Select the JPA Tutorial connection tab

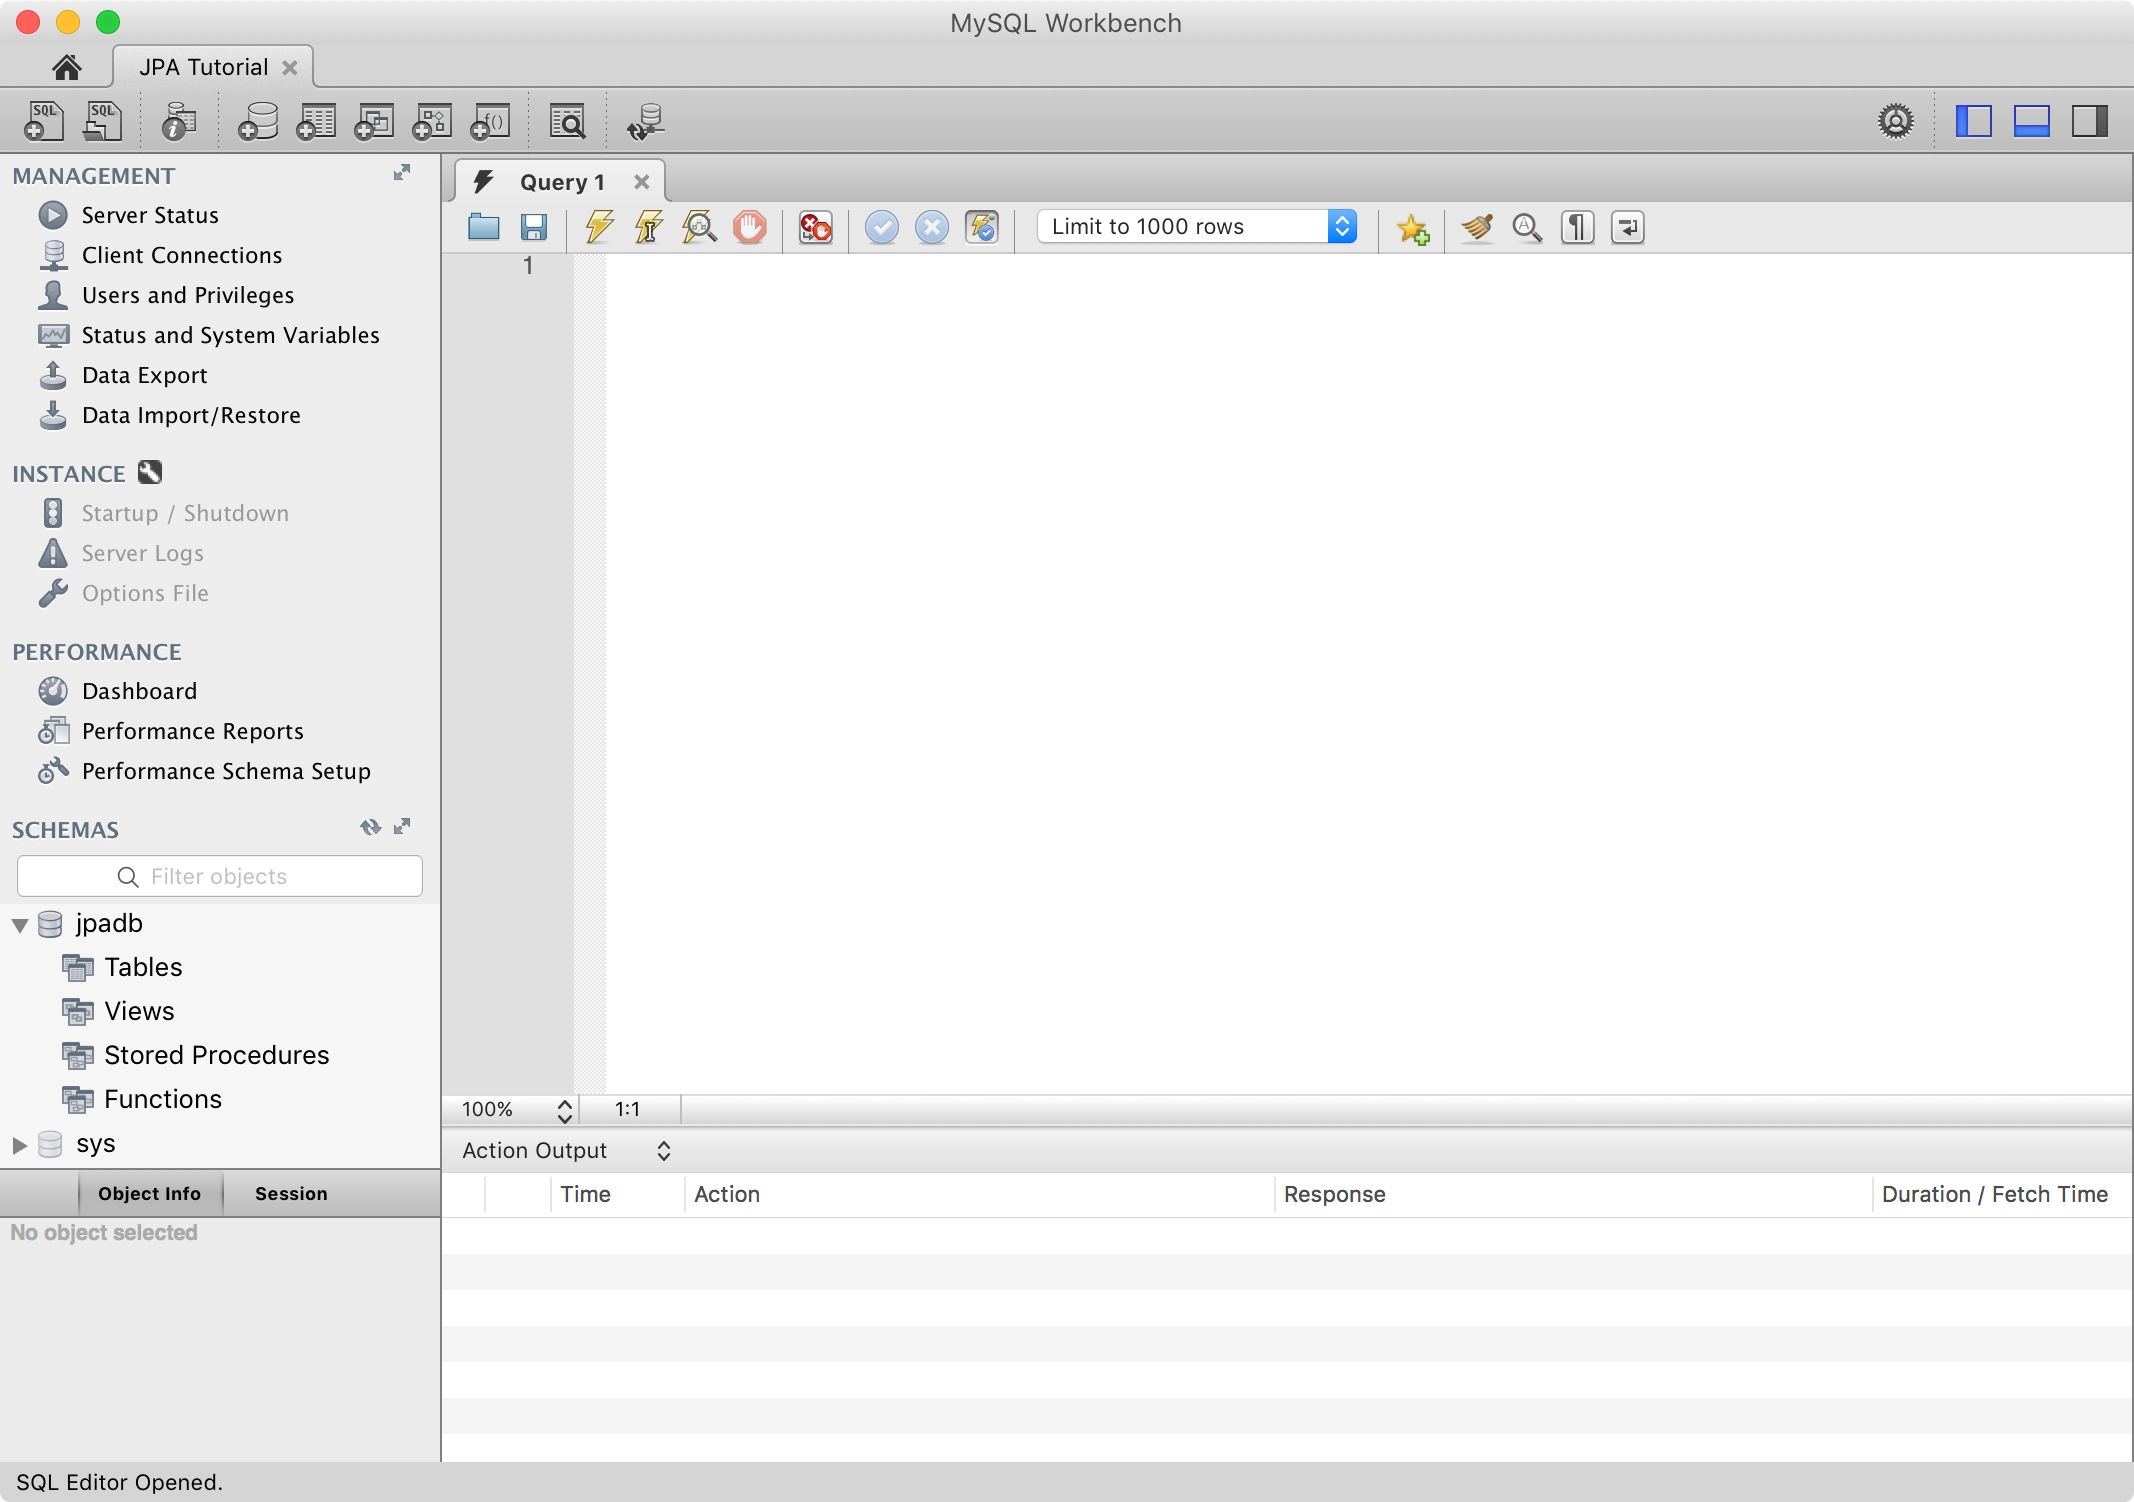204,67
